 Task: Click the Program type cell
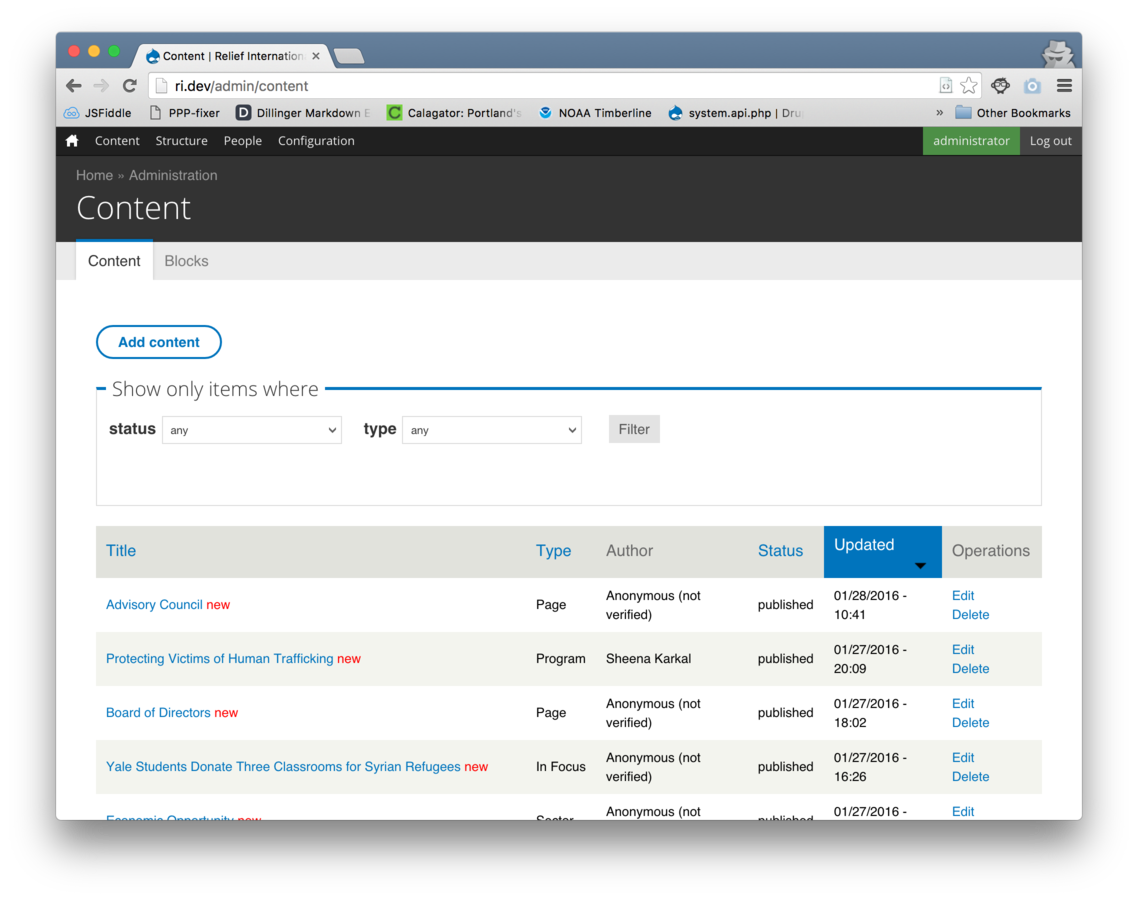560,658
